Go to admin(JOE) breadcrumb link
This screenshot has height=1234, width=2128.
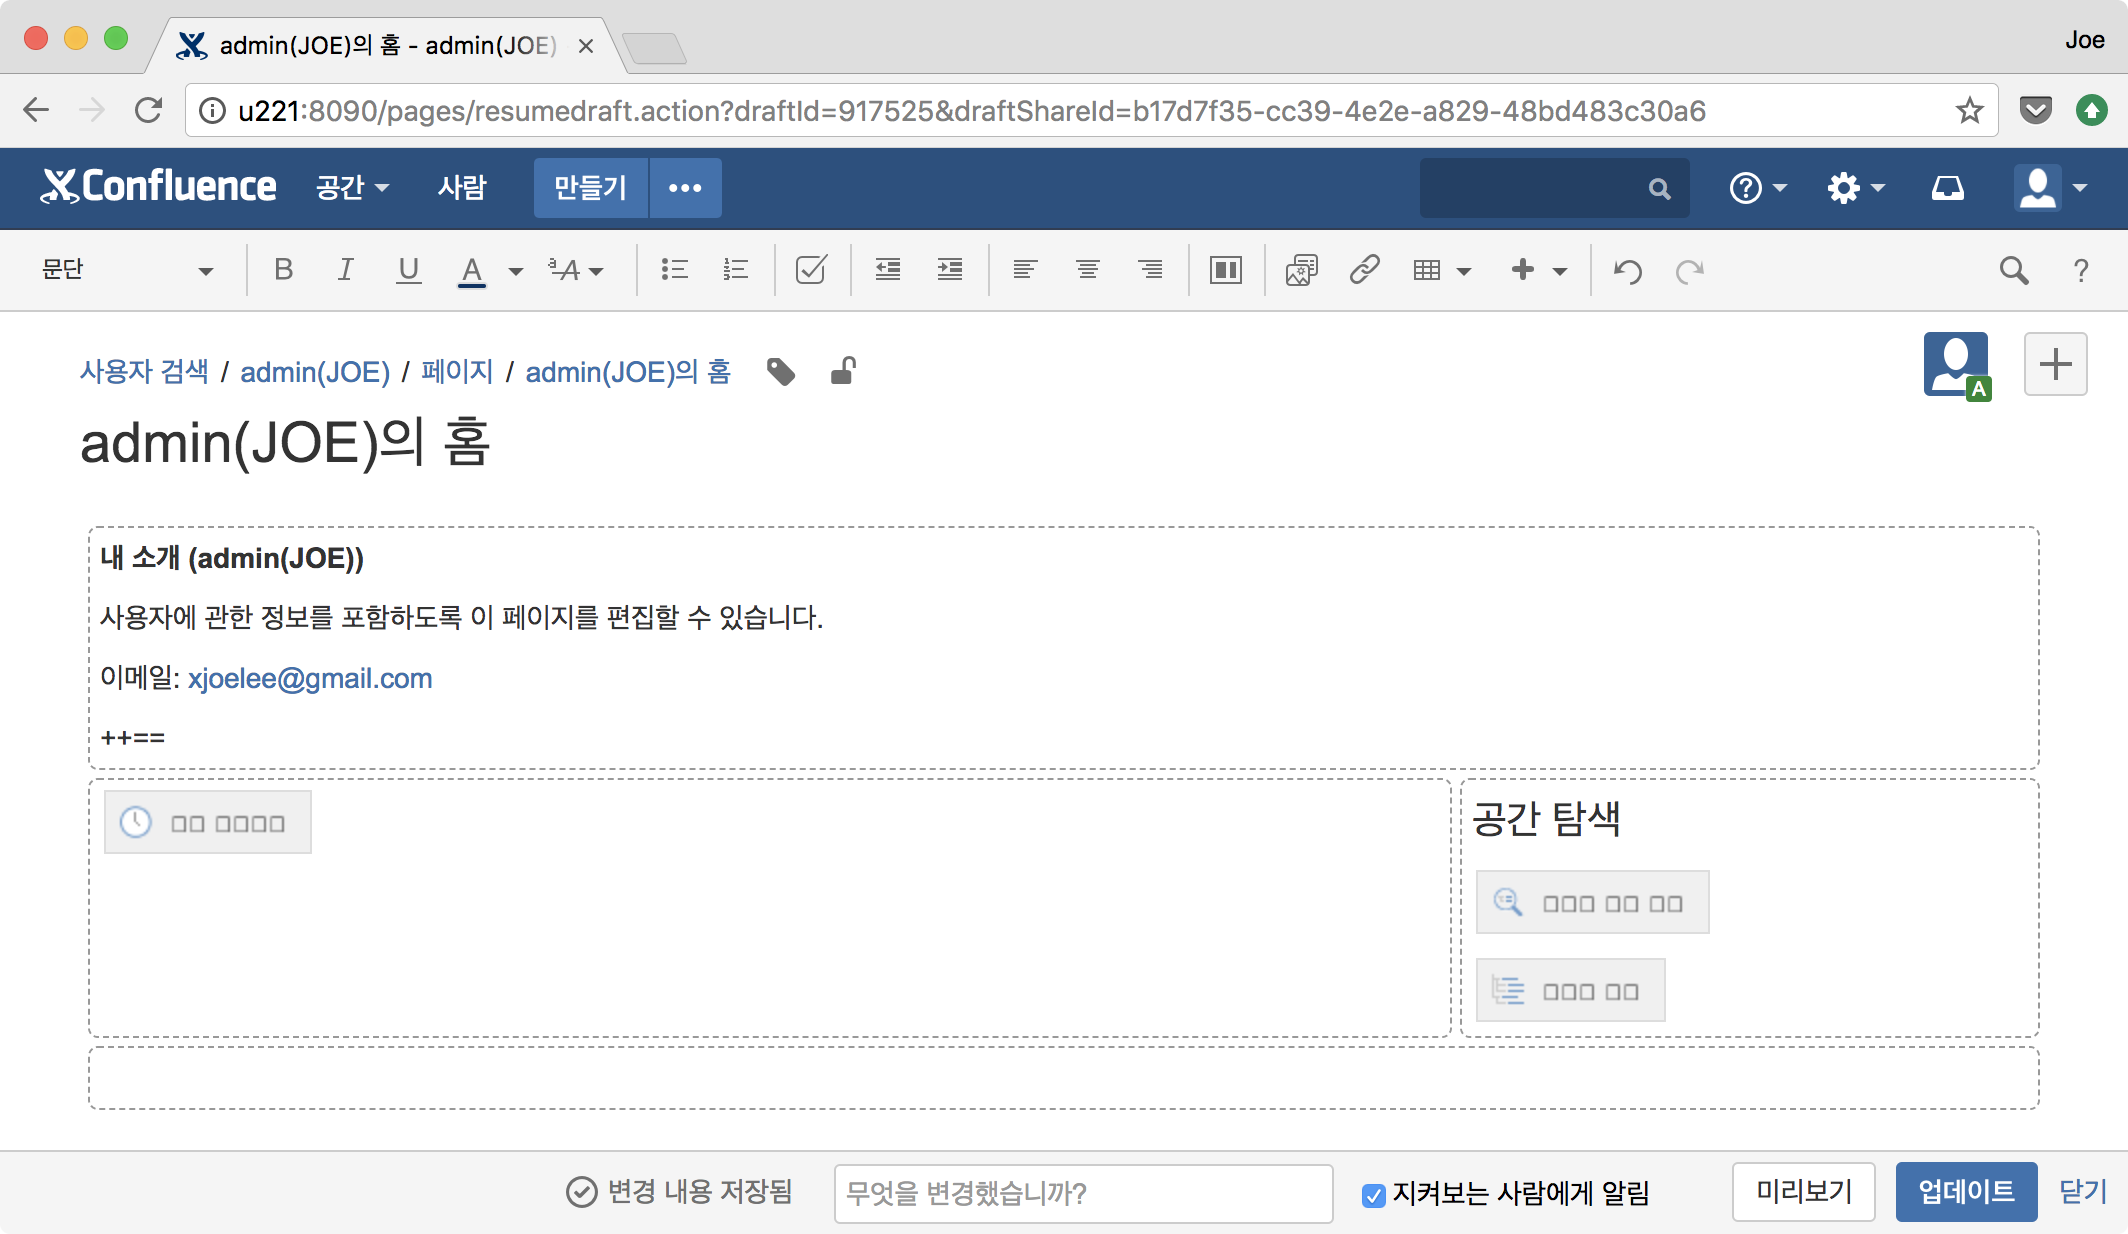click(x=315, y=372)
